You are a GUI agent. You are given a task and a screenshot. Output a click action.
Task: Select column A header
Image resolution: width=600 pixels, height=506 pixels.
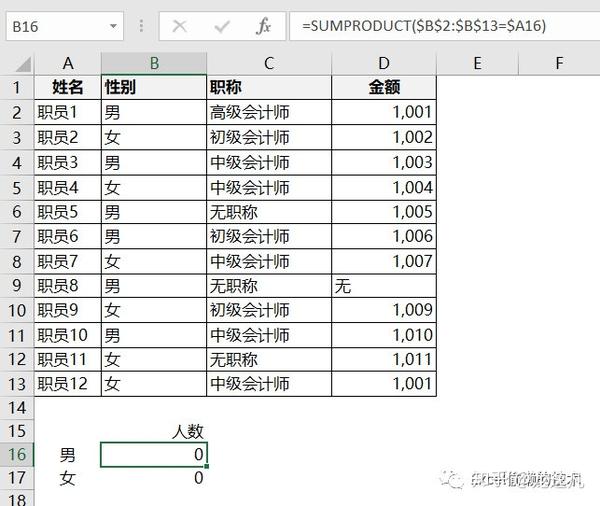click(x=68, y=63)
